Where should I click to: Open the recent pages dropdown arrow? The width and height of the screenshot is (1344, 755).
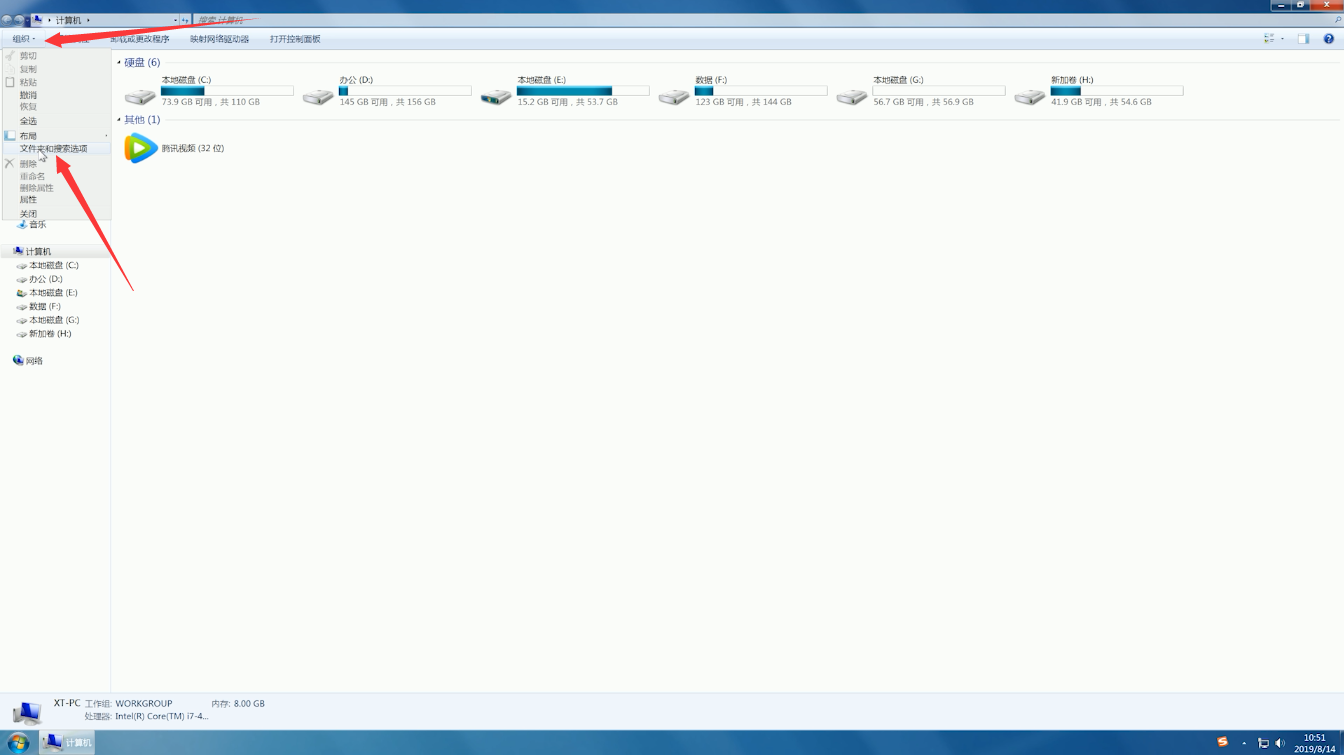[28, 20]
